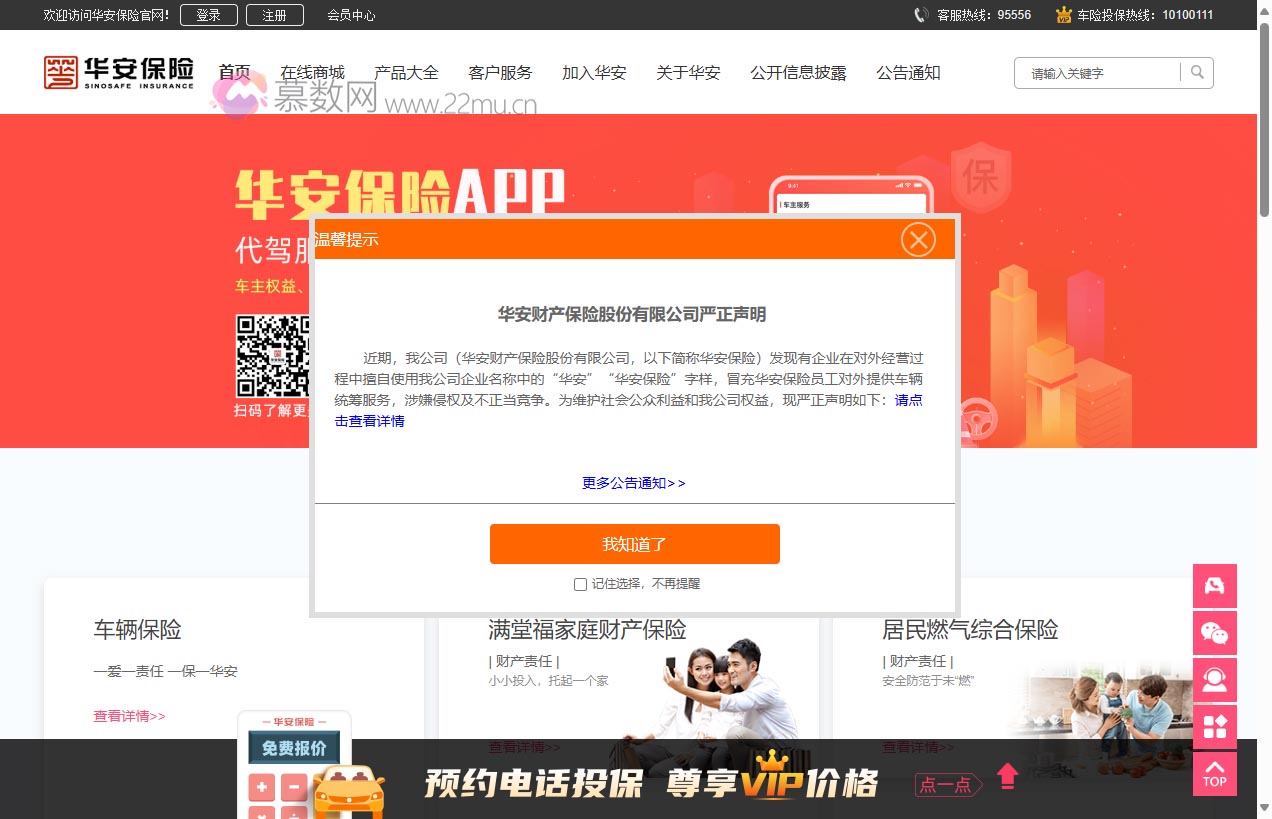Open the customer service headset icon
This screenshot has width=1272, height=819.
(1214, 680)
